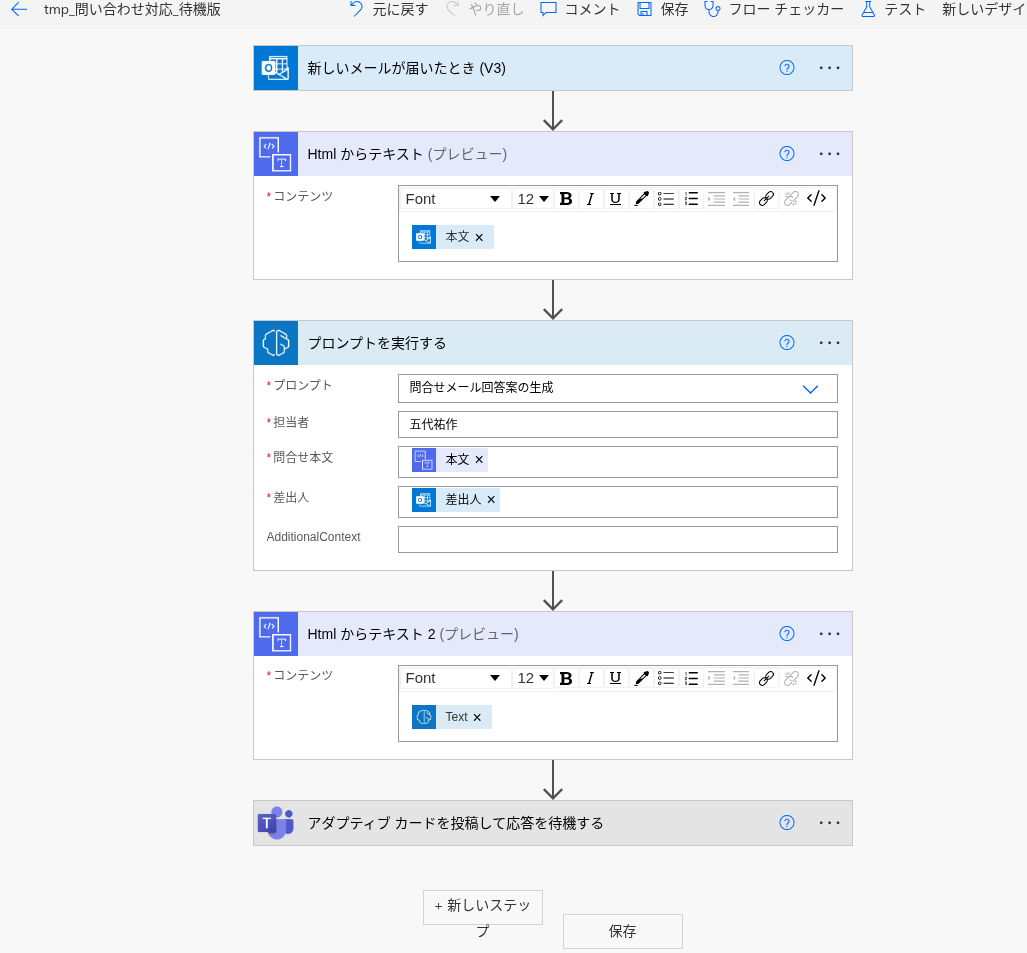Click the やり直し redo button
Image resolution: width=1027 pixels, height=953 pixels.
(x=485, y=9)
